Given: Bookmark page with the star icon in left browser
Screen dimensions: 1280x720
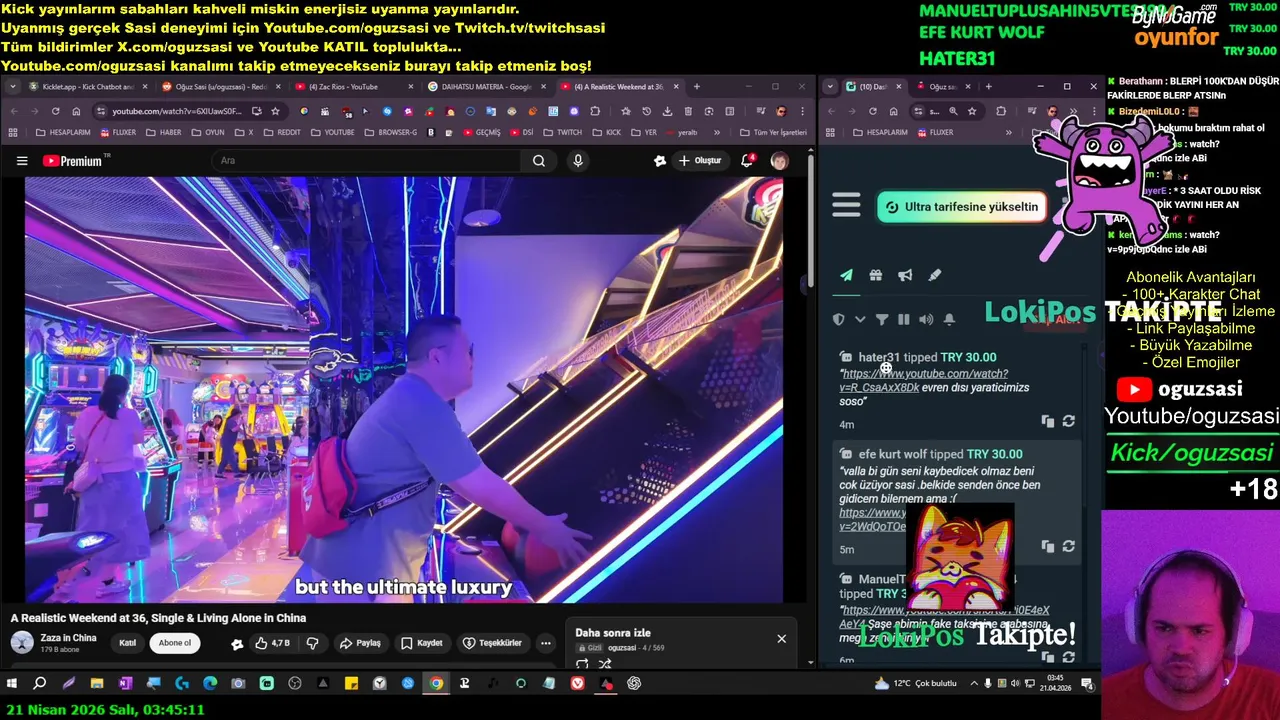Looking at the screenshot, I should pos(276,111).
